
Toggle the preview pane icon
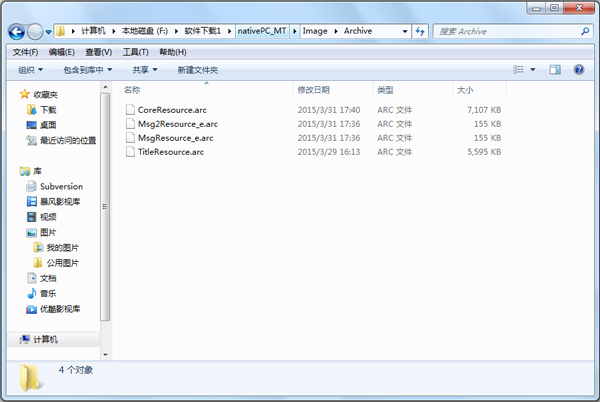coord(554,70)
